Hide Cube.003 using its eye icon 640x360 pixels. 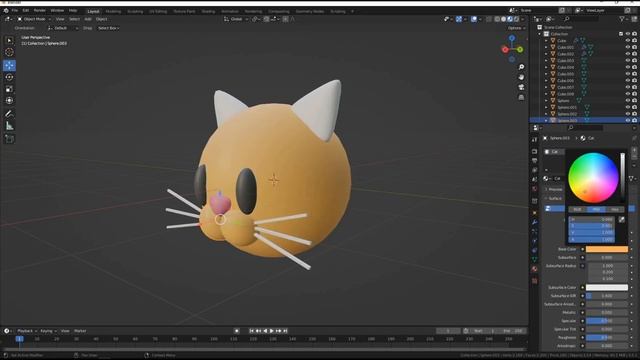[x=628, y=60]
